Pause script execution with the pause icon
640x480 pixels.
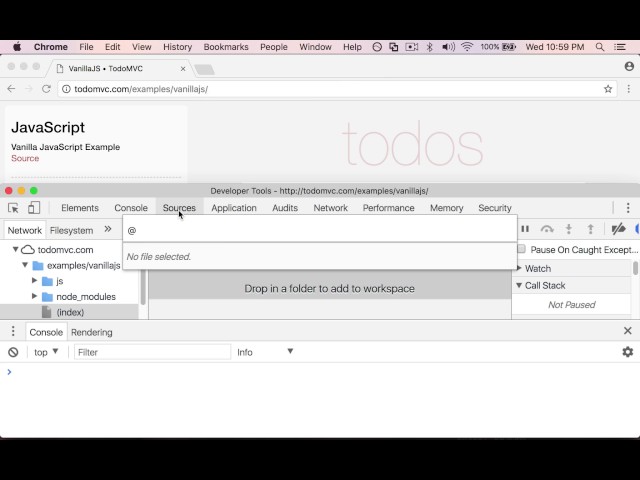click(x=525, y=229)
